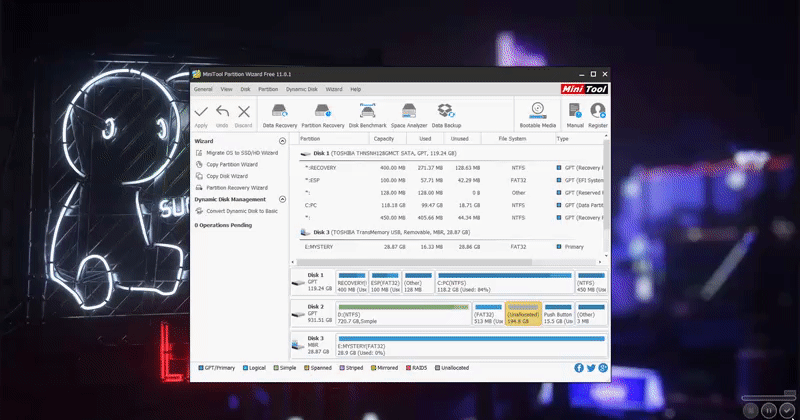Viewport: 800px width, 420px height.
Task: Click the MiniTool logo
Action: tap(584, 89)
